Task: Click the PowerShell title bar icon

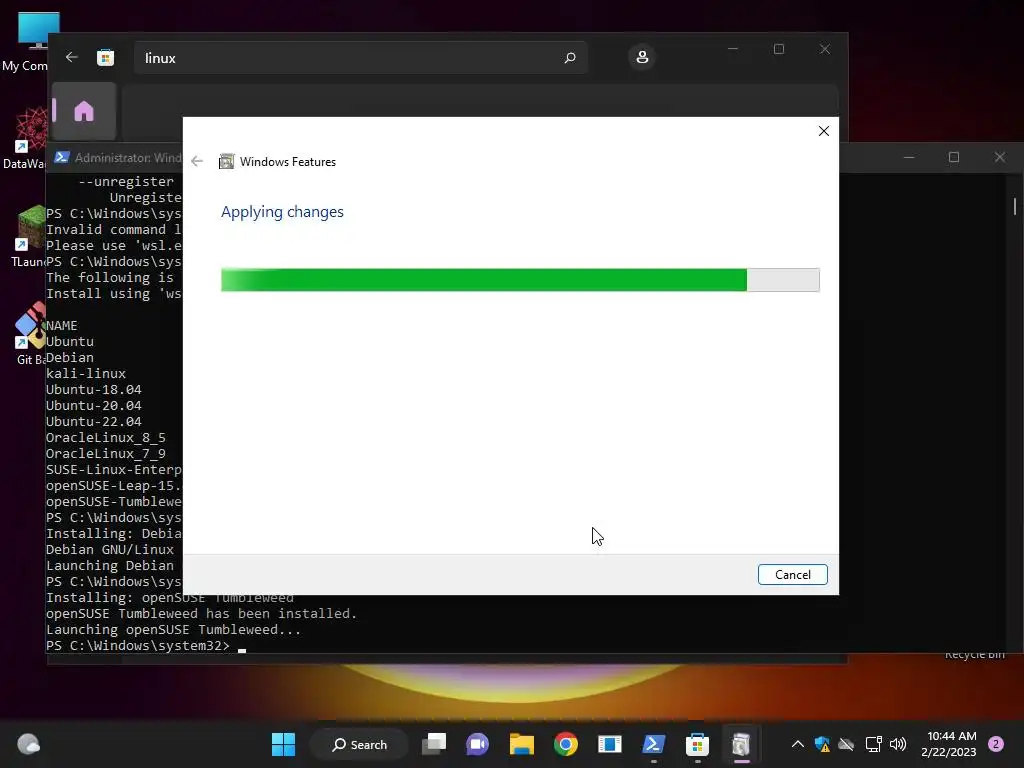Action: 62,157
